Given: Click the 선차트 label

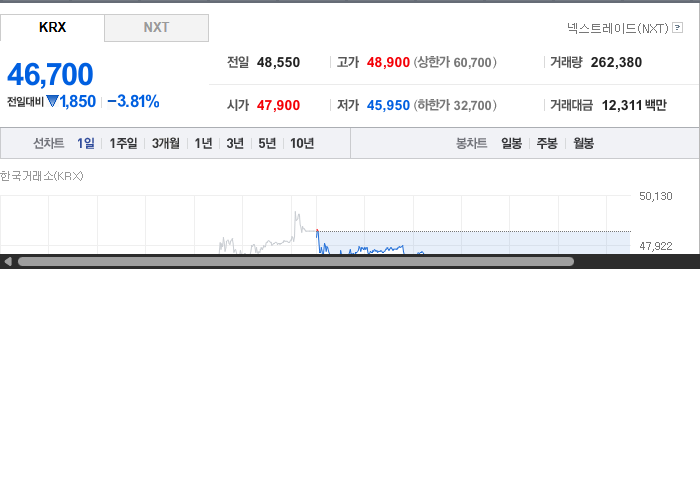Looking at the screenshot, I should coord(49,143).
